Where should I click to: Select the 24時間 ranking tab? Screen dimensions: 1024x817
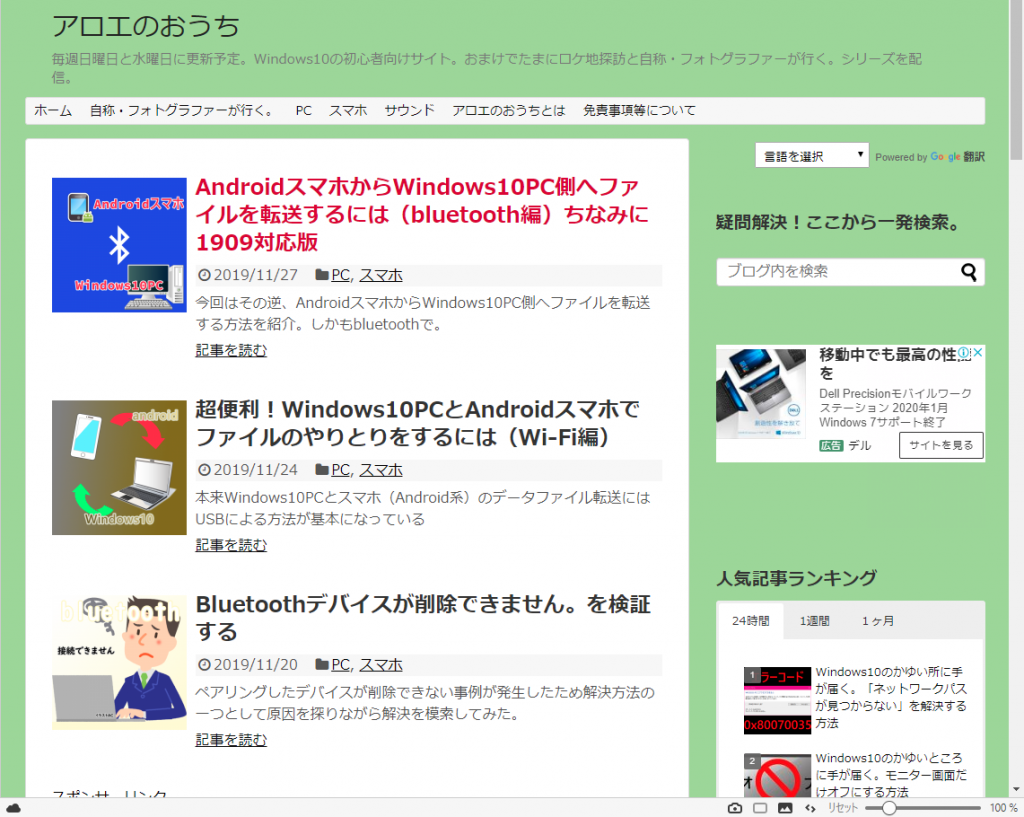[x=750, y=621]
